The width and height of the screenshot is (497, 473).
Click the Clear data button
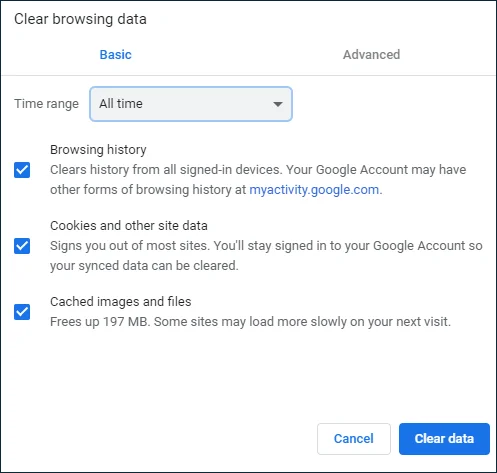(444, 439)
